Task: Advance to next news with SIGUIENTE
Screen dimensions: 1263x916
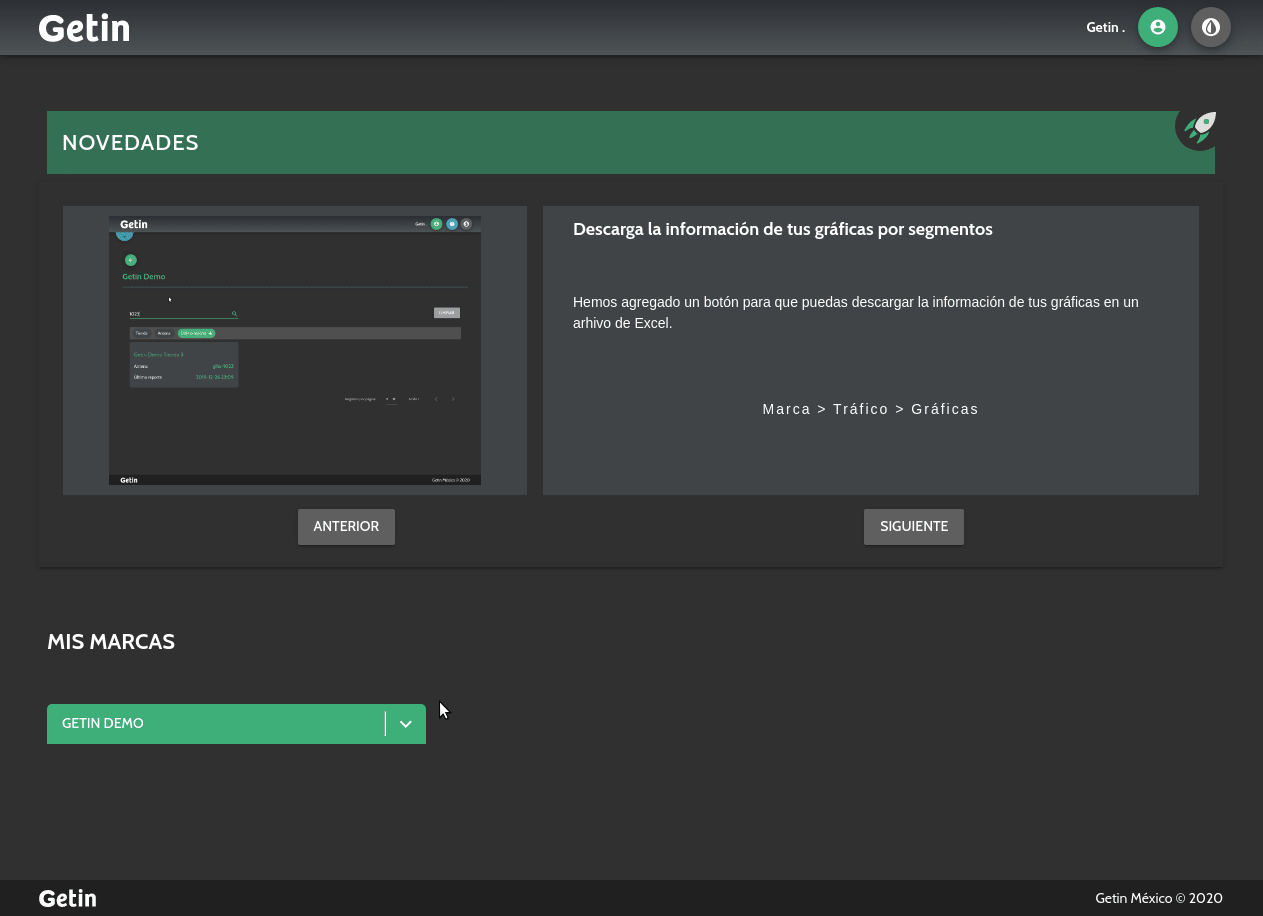Action: click(x=913, y=527)
